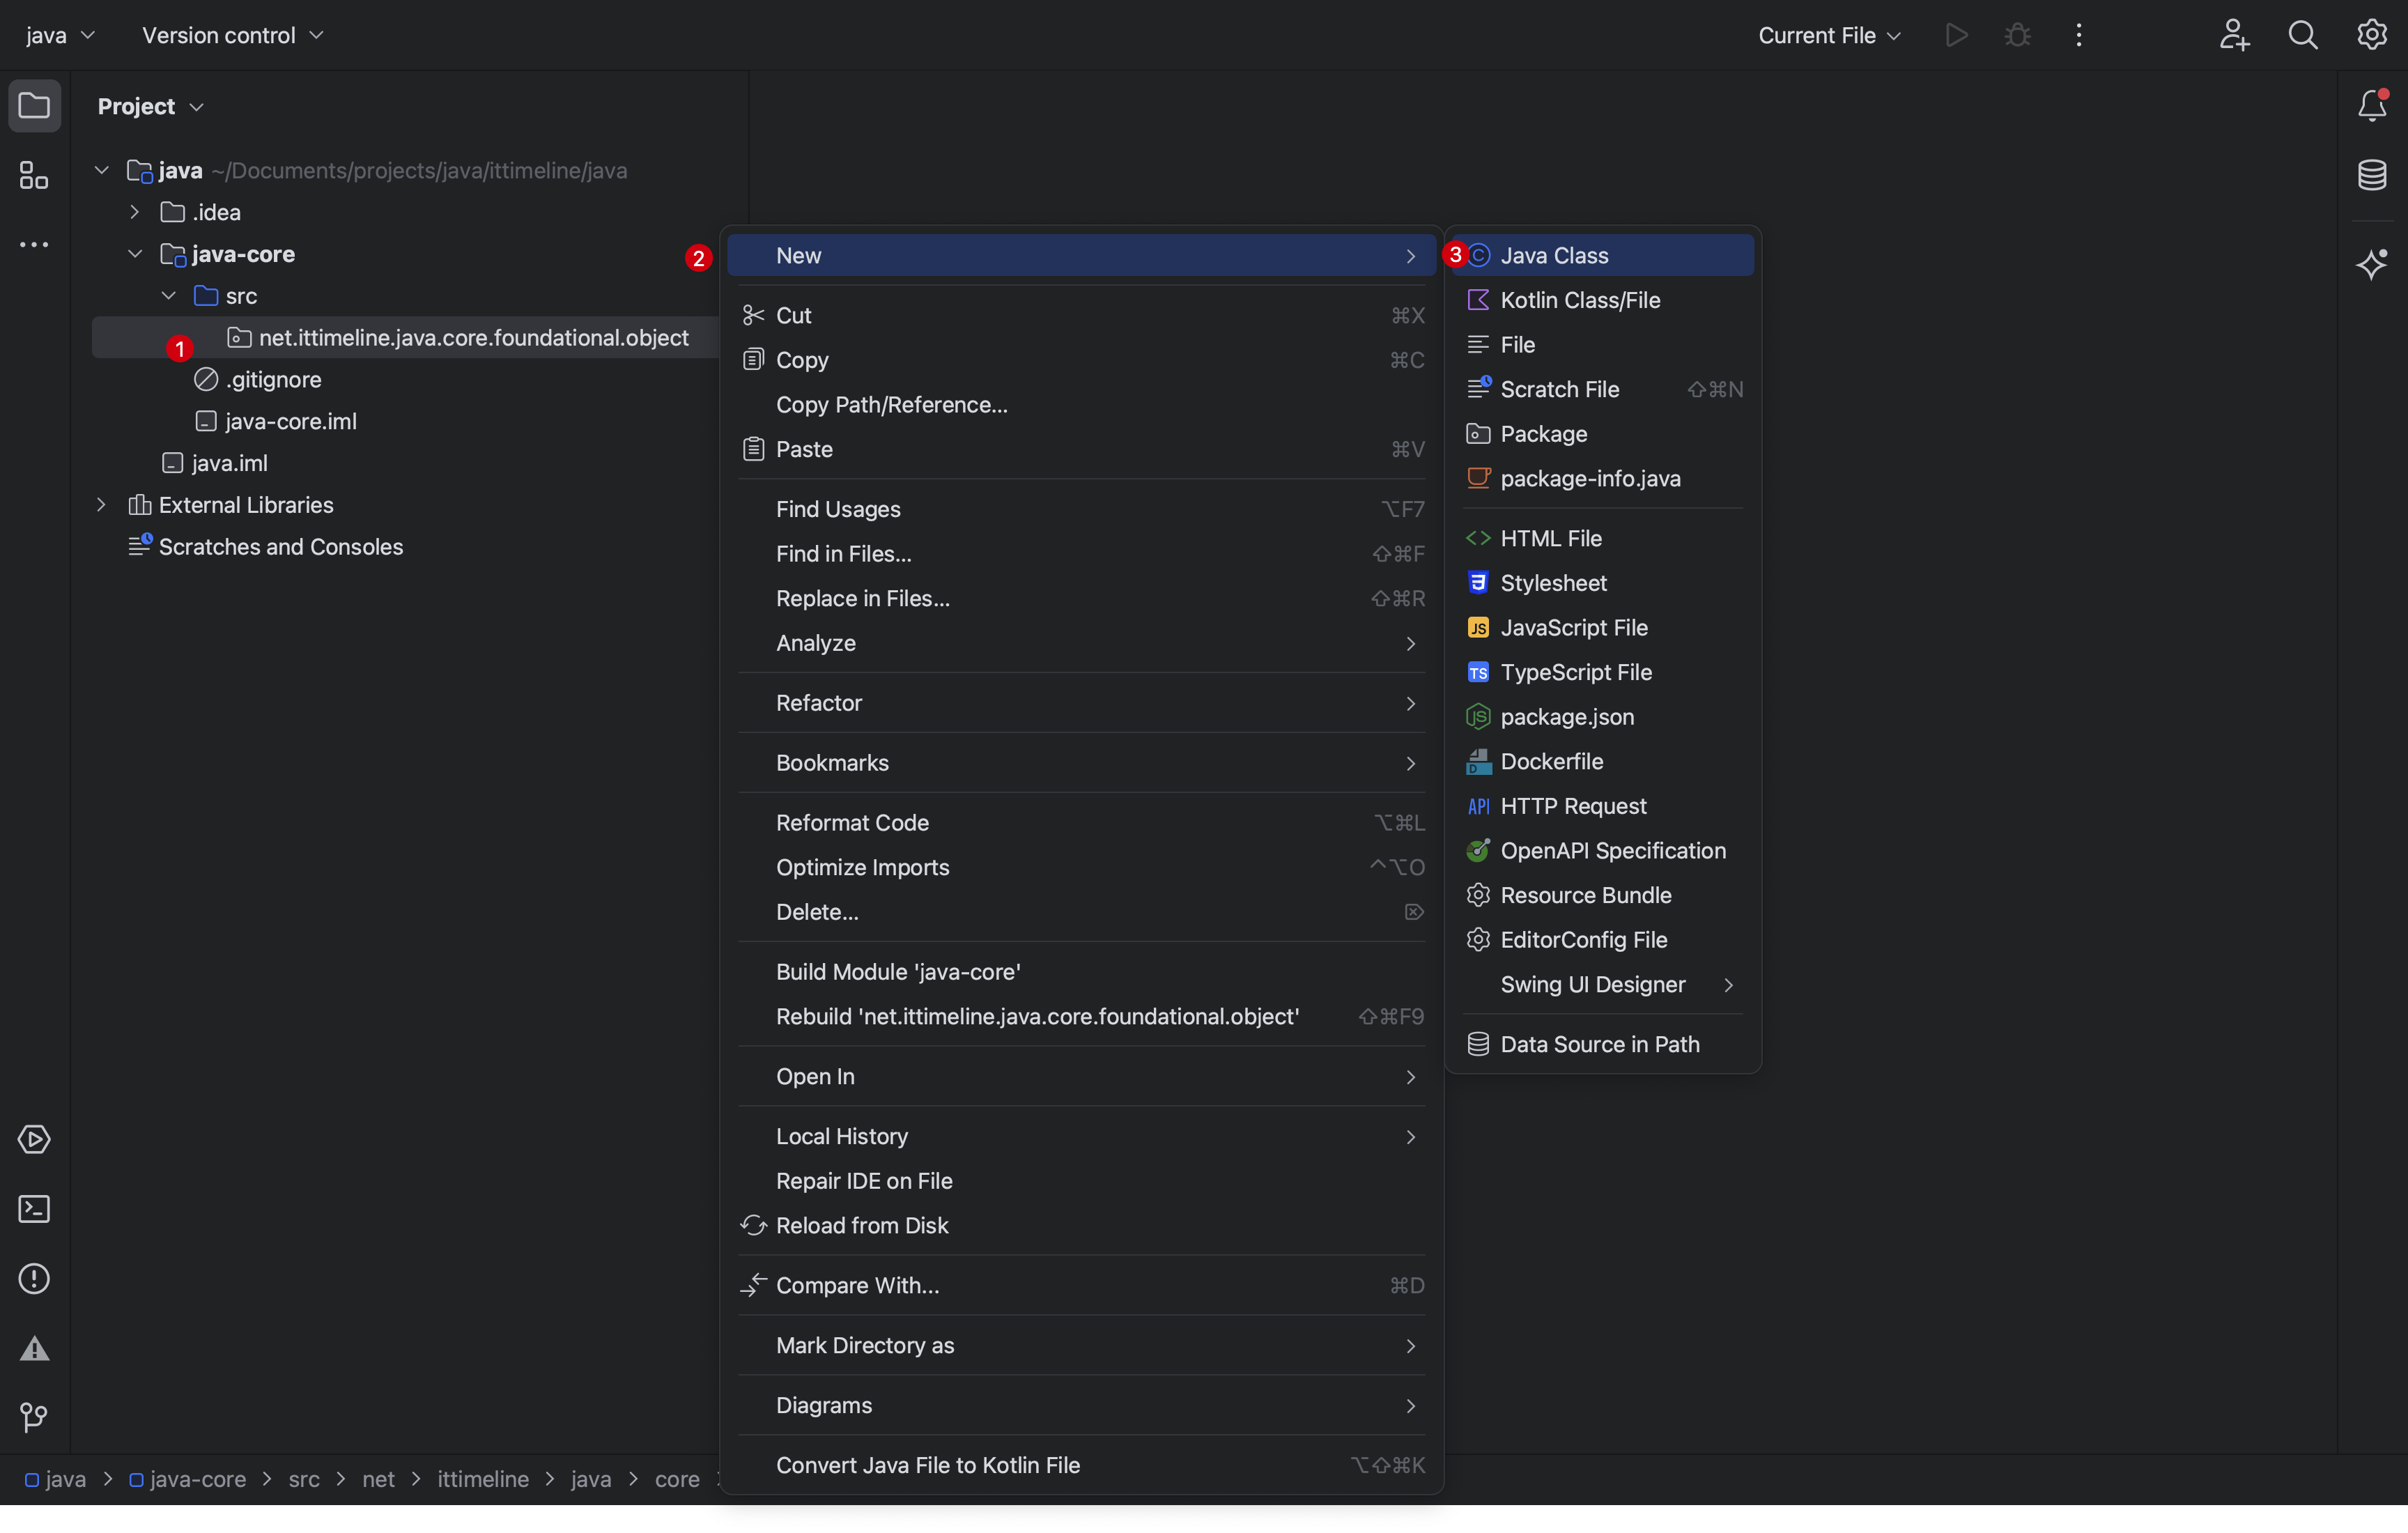Image resolution: width=2408 pixels, height=1533 pixels.
Task: Create a TypeScript File
Action: (1603, 672)
